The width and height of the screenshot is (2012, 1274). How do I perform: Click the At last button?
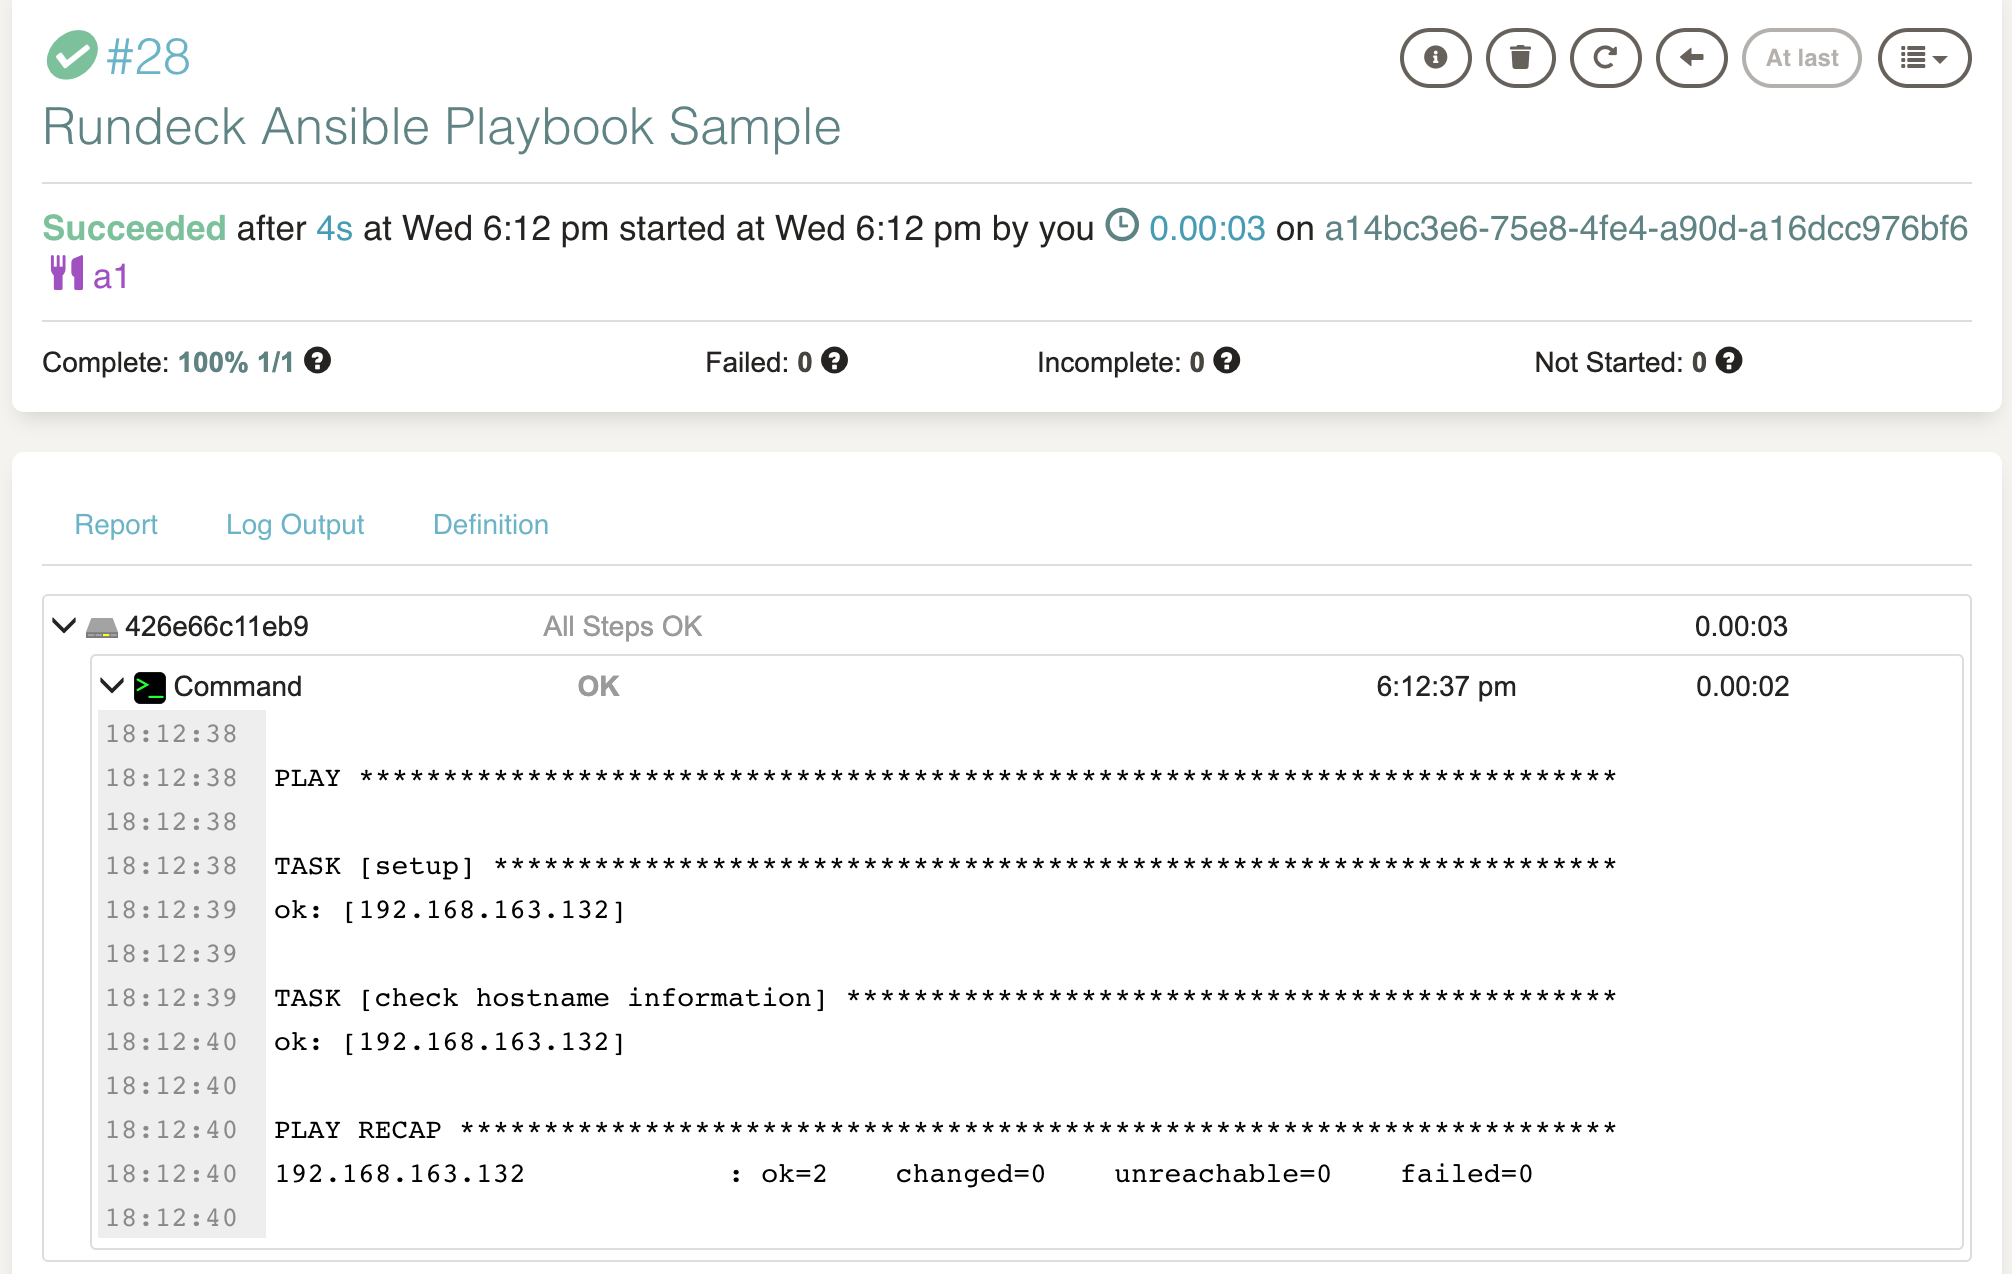tap(1800, 58)
